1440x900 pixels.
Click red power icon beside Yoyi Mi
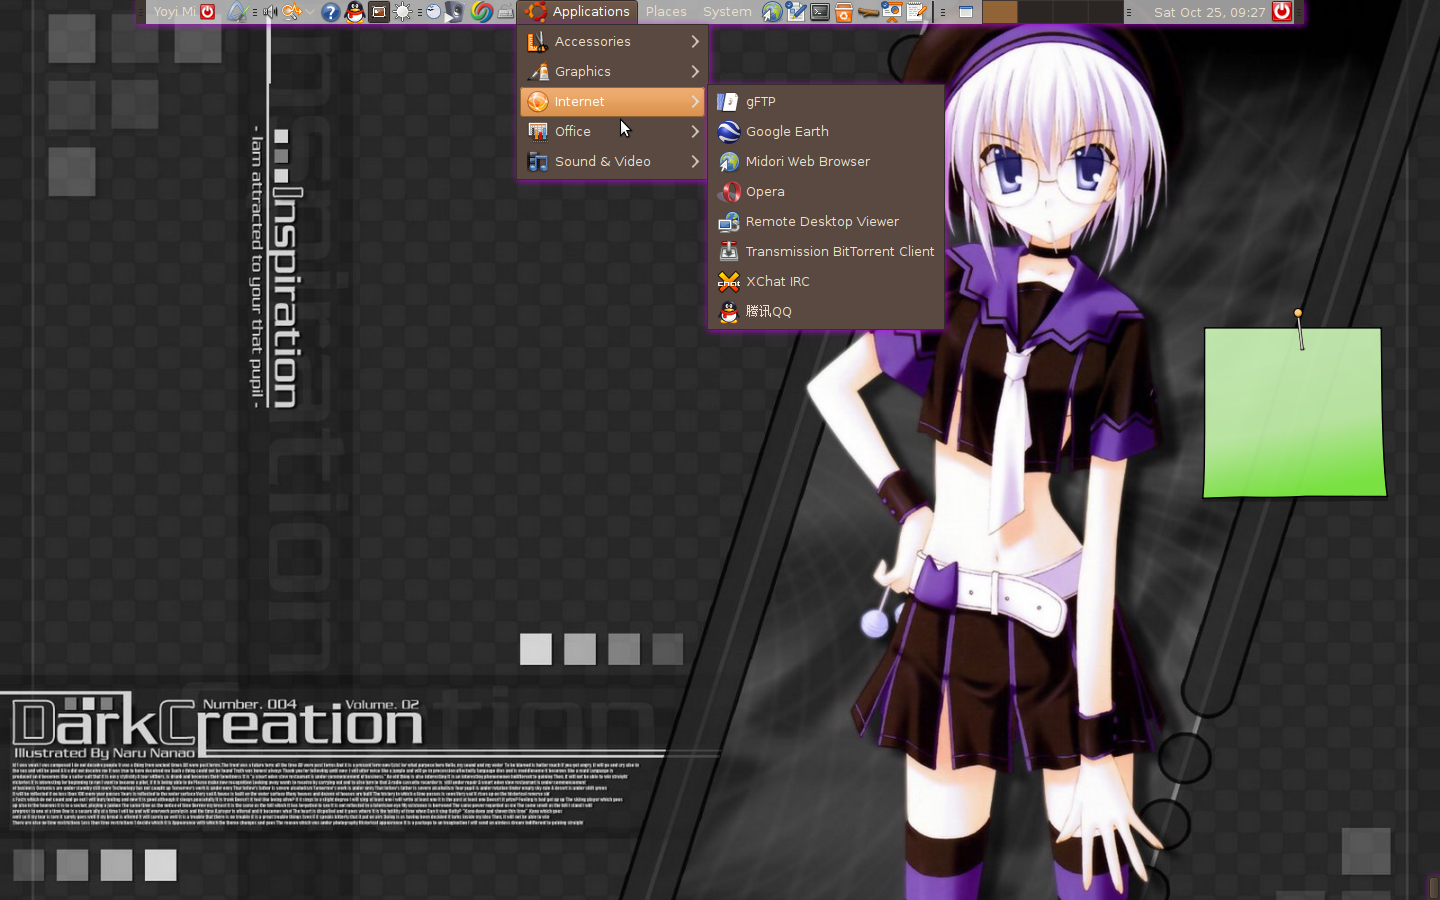(x=207, y=12)
